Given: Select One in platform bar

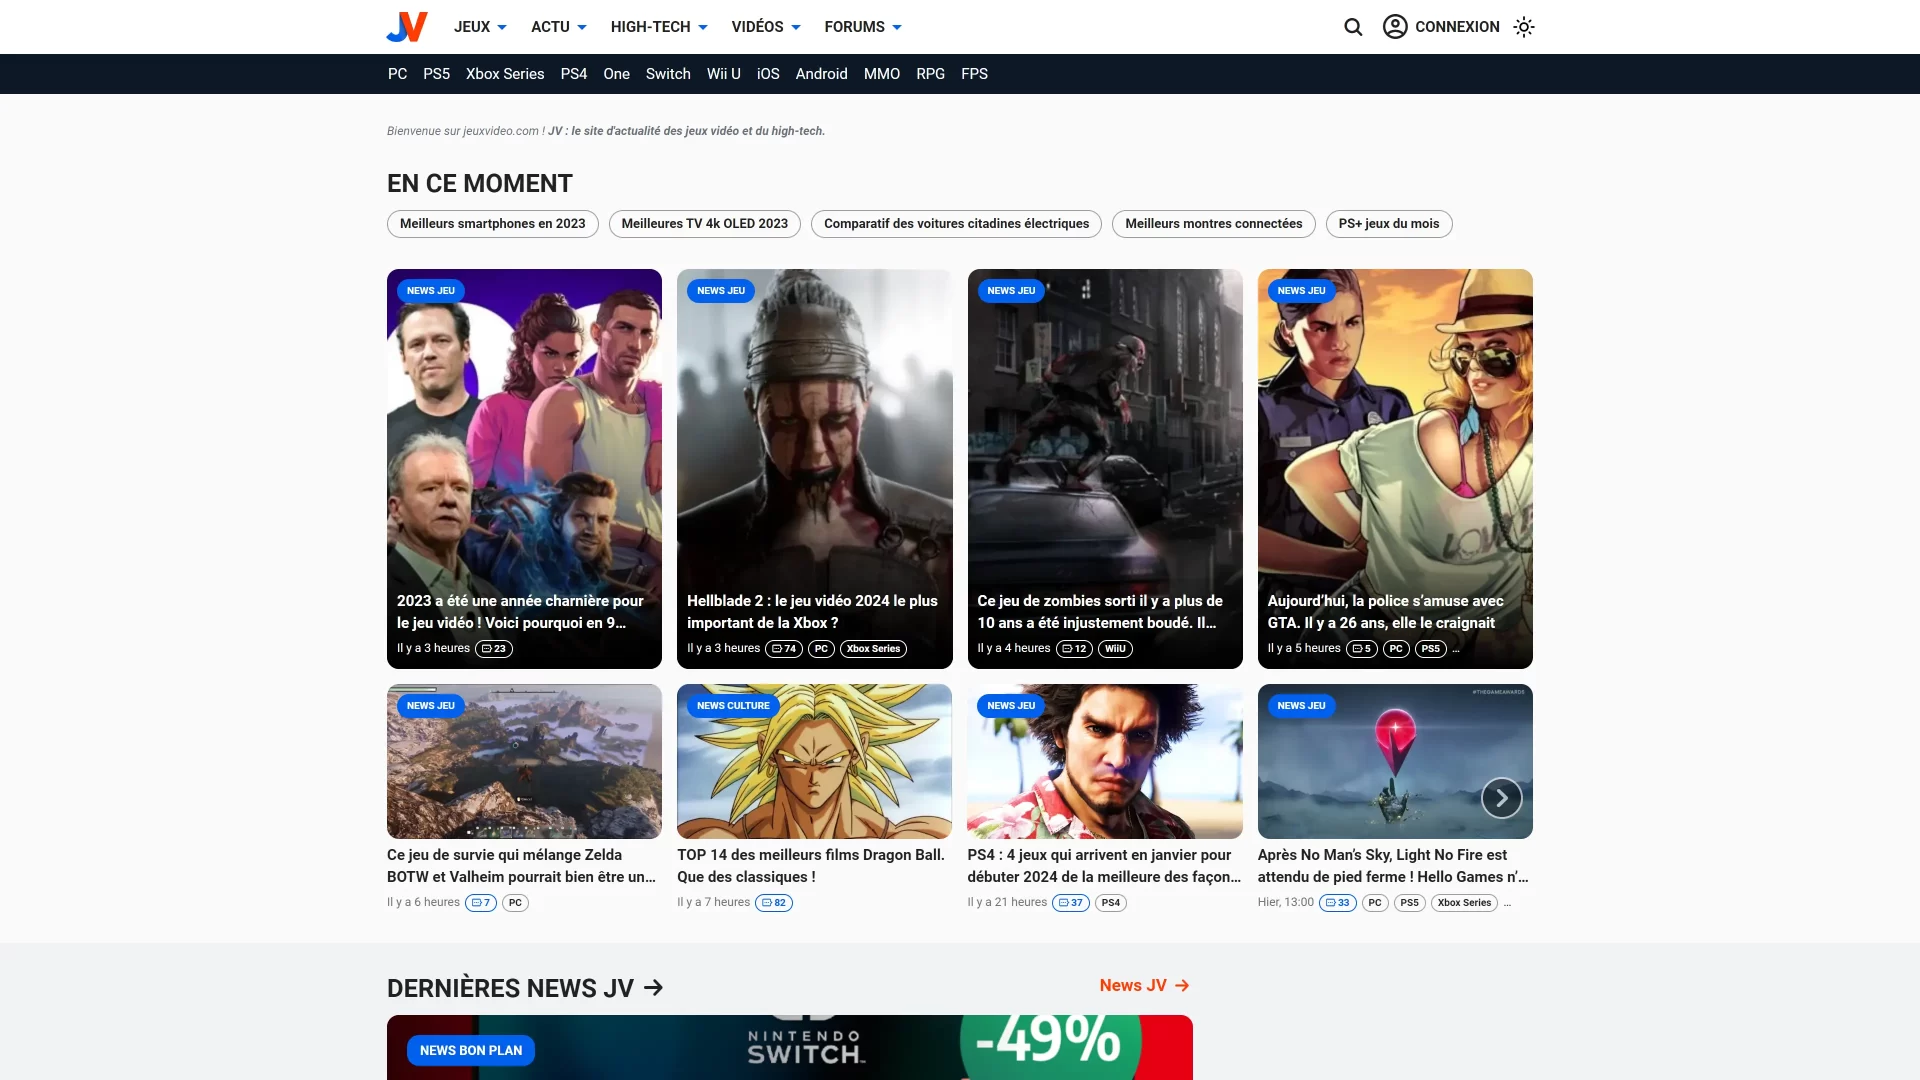Looking at the screenshot, I should click(x=616, y=74).
